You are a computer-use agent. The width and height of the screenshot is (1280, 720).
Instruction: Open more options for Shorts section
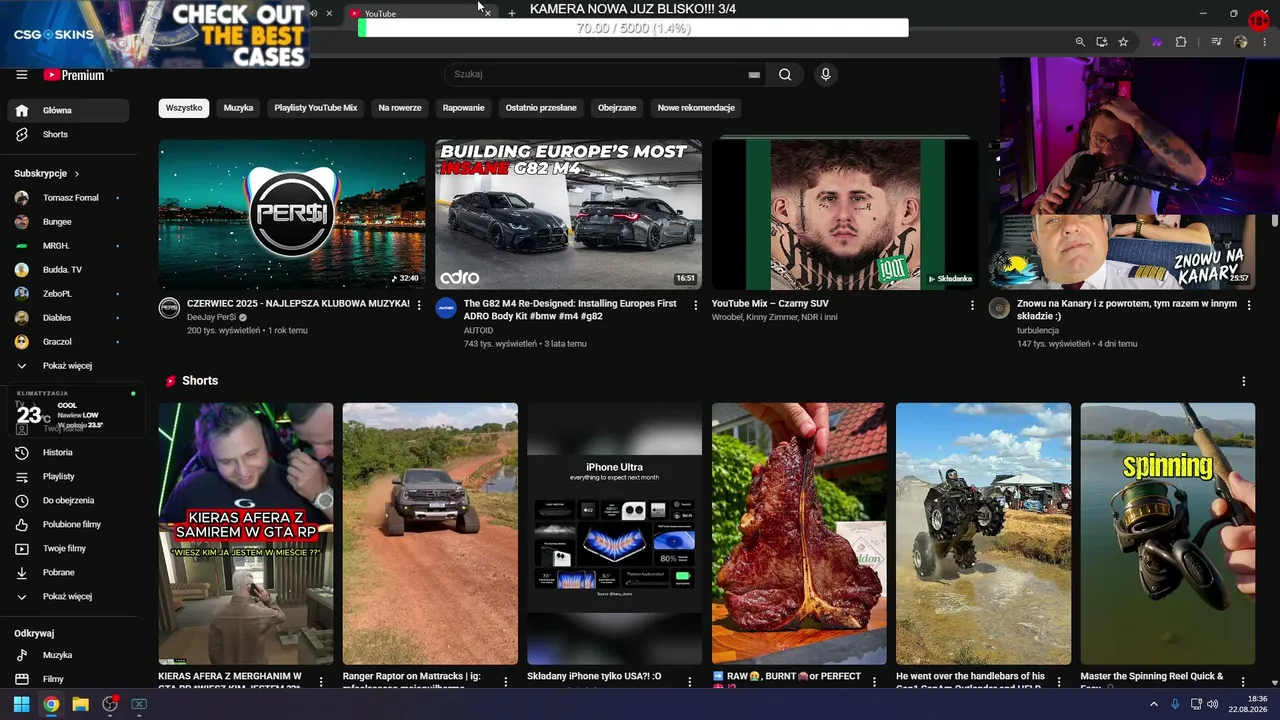coord(1244,381)
